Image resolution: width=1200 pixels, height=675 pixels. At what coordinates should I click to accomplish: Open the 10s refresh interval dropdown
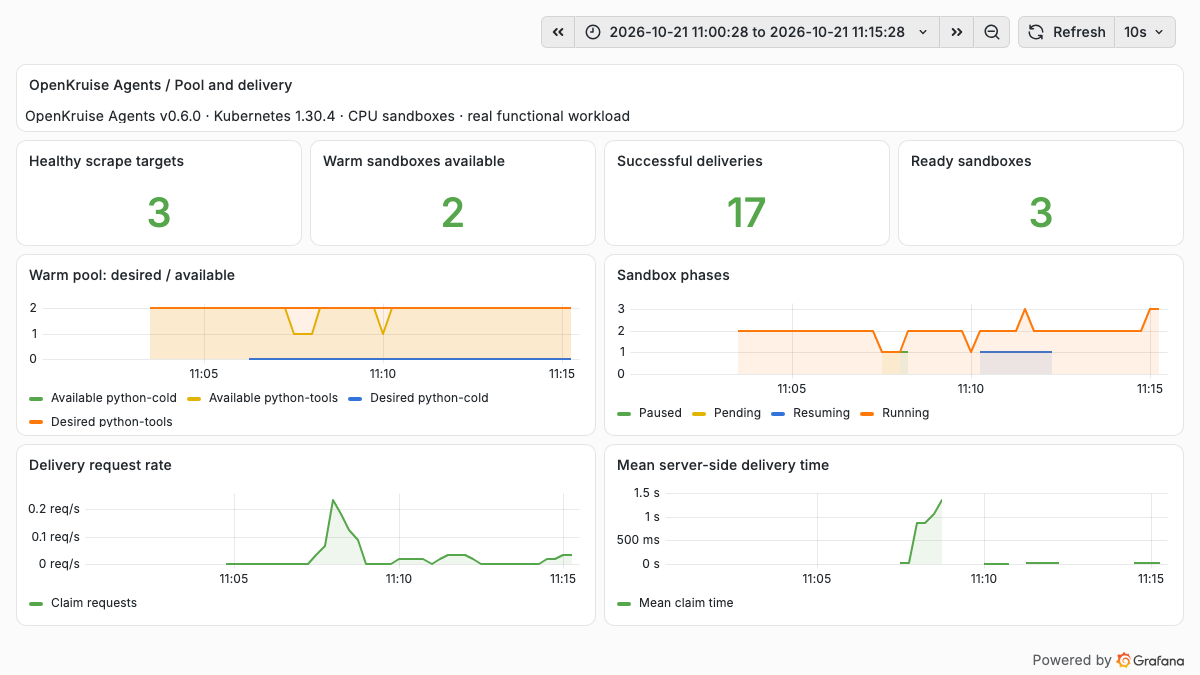tap(1144, 32)
